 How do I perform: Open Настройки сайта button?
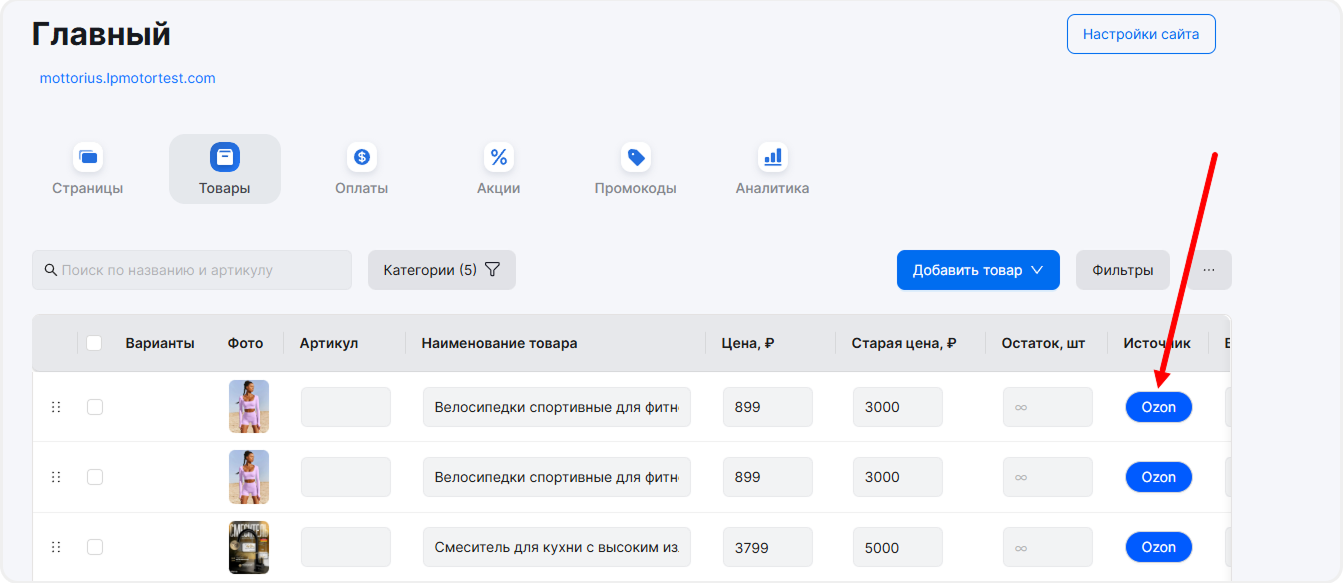(1141, 34)
